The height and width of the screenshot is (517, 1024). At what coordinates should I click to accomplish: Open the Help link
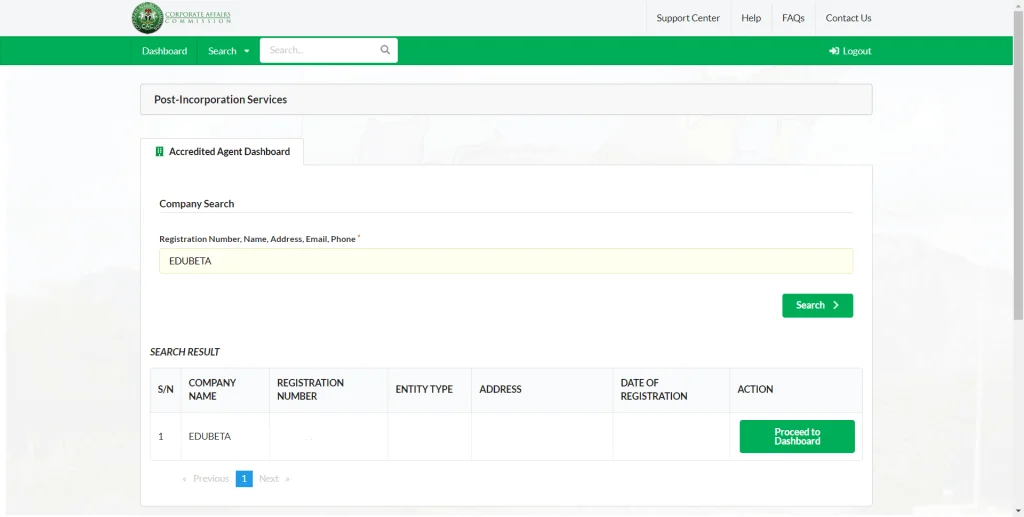751,18
